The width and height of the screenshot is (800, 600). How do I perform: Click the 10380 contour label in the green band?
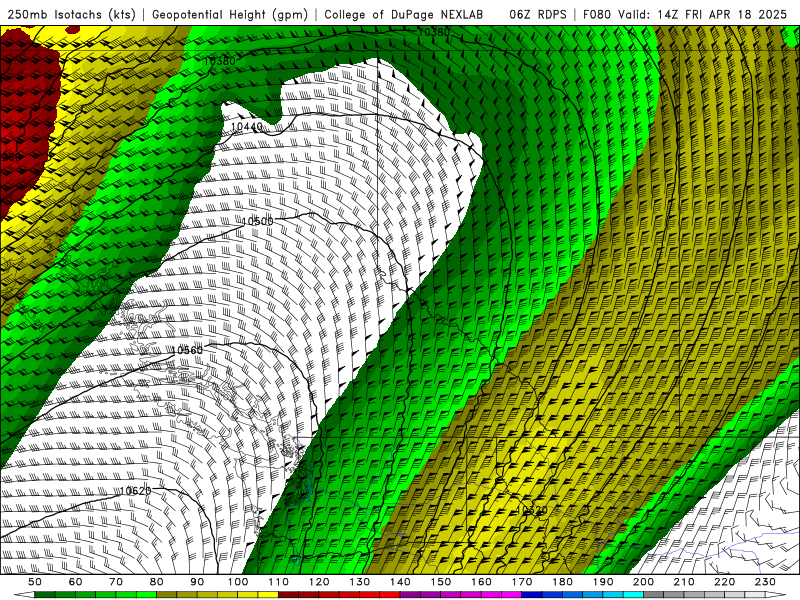coord(219,61)
